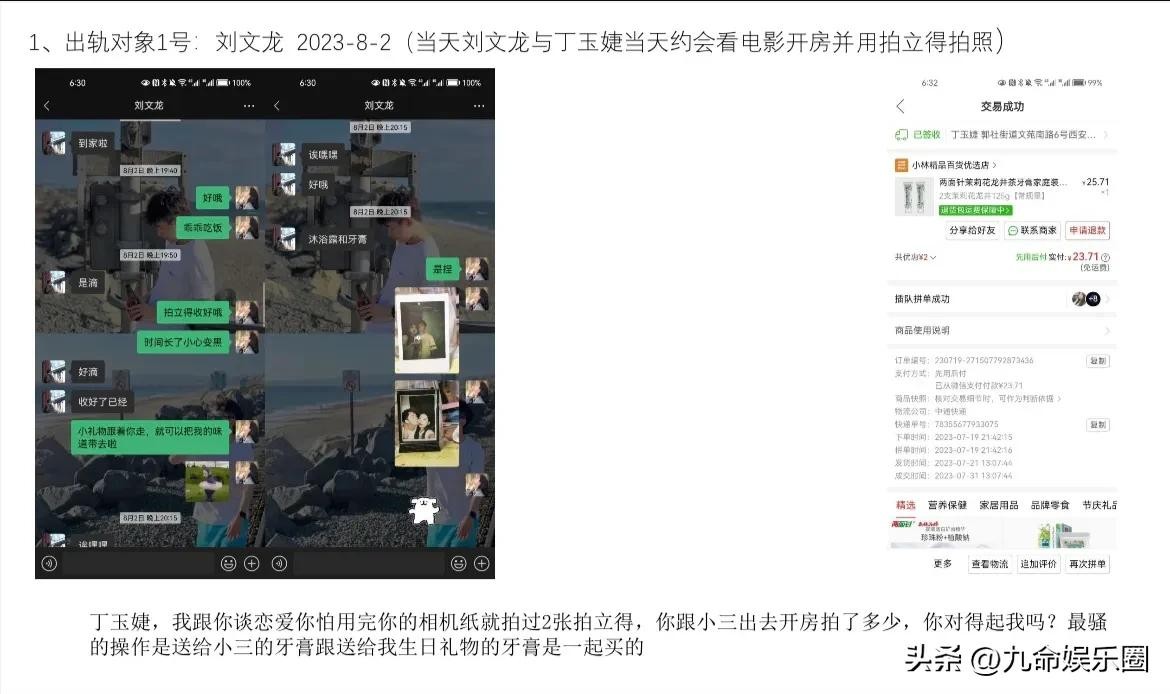Viewport: 1170px width, 694px height.
Task: Click the 申请退款 button
Action: (x=1087, y=230)
